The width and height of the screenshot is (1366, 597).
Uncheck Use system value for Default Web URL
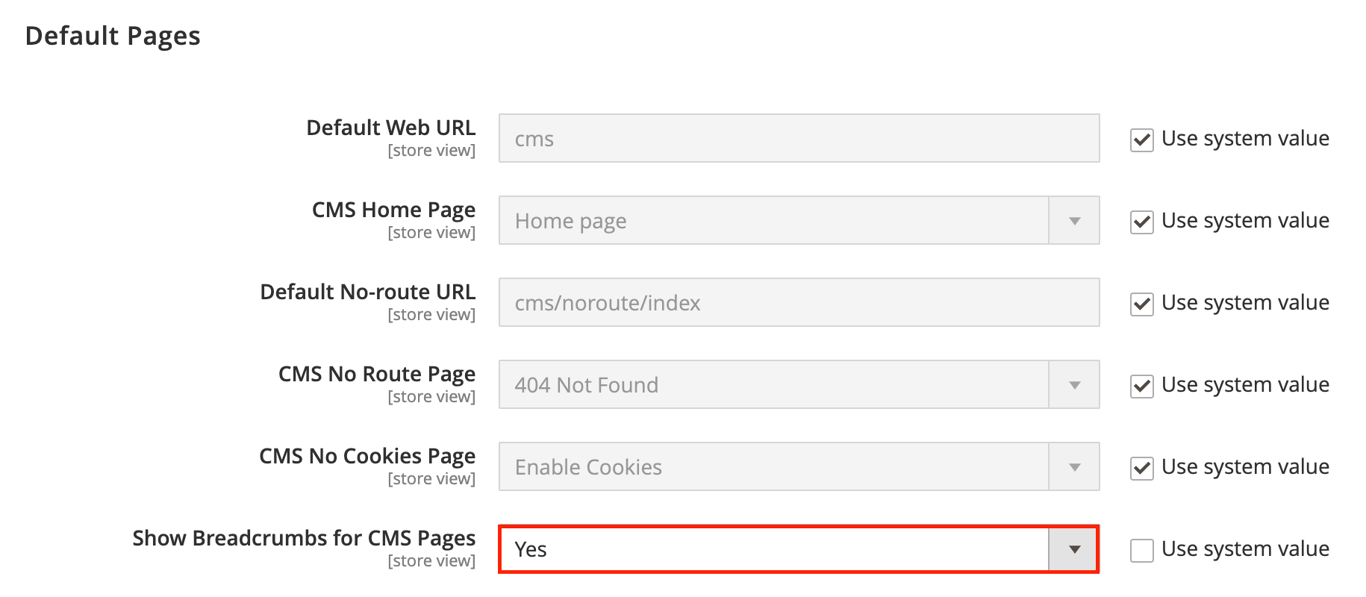(x=1141, y=139)
